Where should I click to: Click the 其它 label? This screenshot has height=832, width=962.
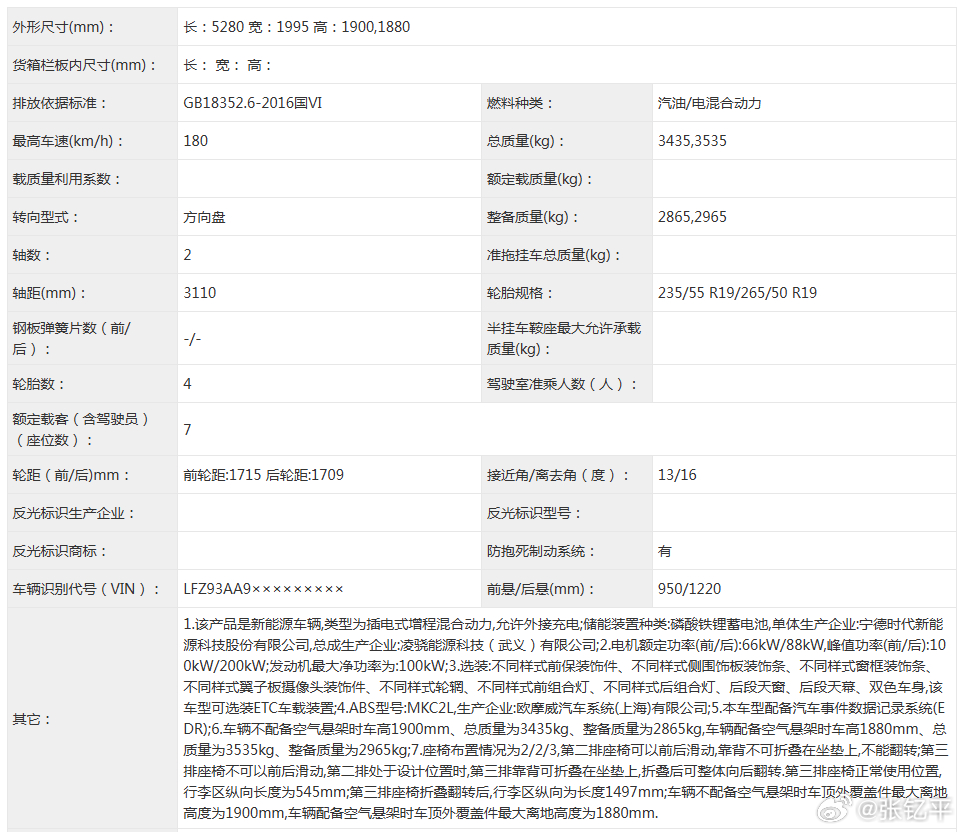(31, 718)
